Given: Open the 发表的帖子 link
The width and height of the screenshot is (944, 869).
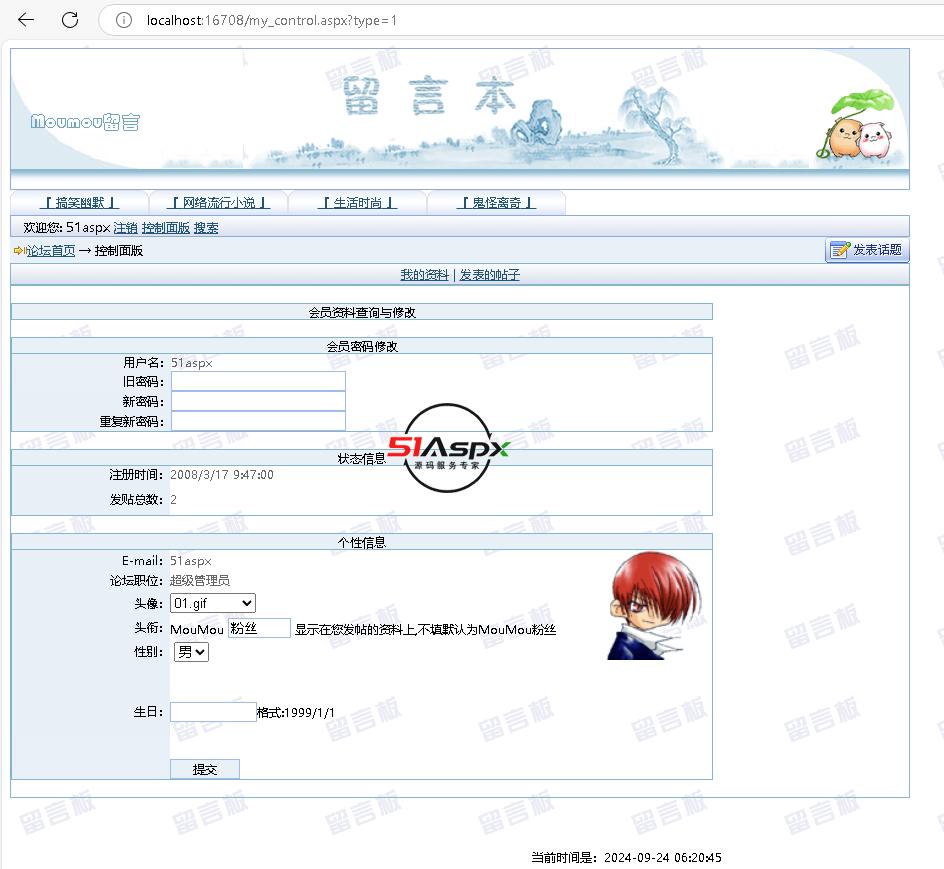Looking at the screenshot, I should coord(490,275).
